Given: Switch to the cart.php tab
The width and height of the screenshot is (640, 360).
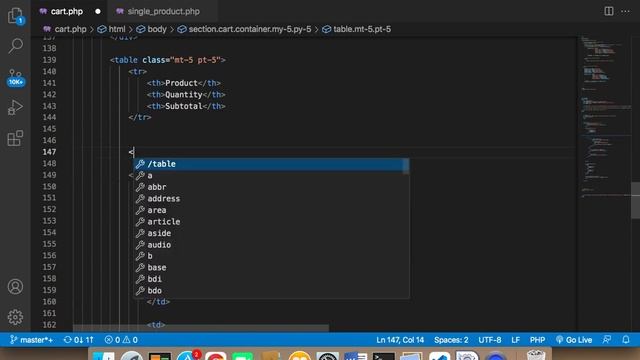Looking at the screenshot, I should click(67, 11).
